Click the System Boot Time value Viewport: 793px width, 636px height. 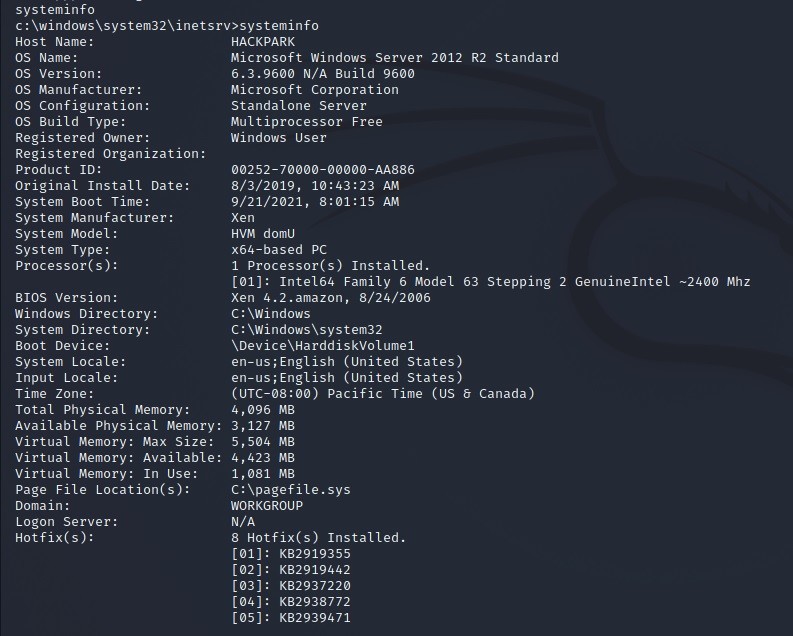pos(314,201)
